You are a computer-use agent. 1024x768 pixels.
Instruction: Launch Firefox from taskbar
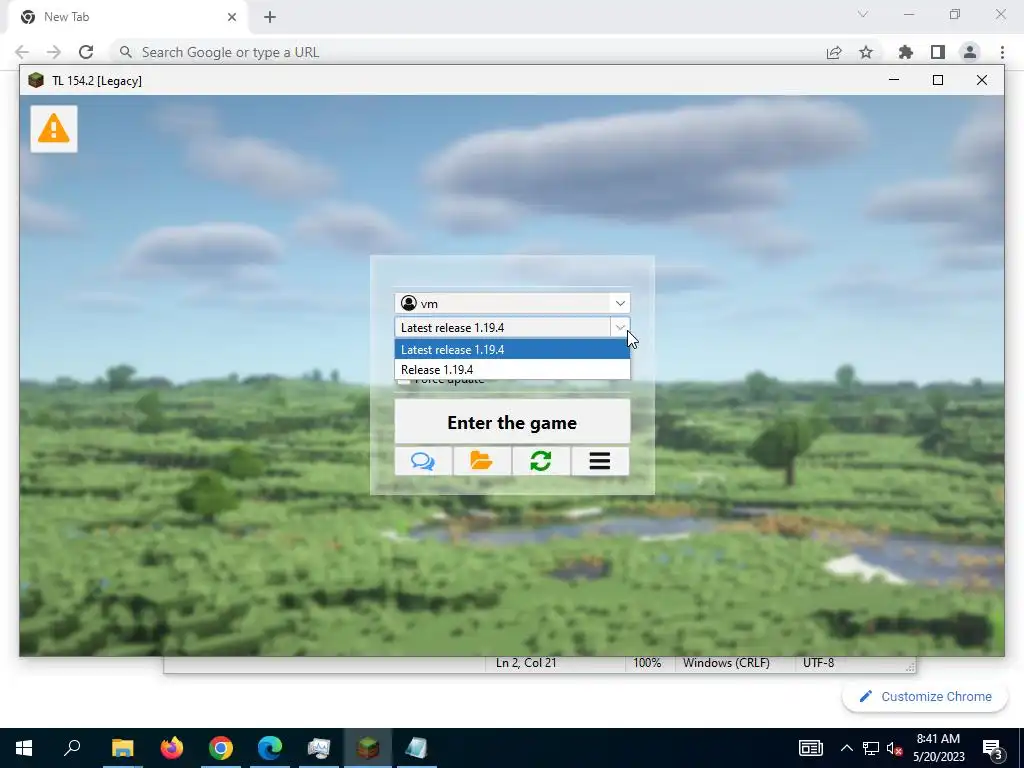[172, 748]
